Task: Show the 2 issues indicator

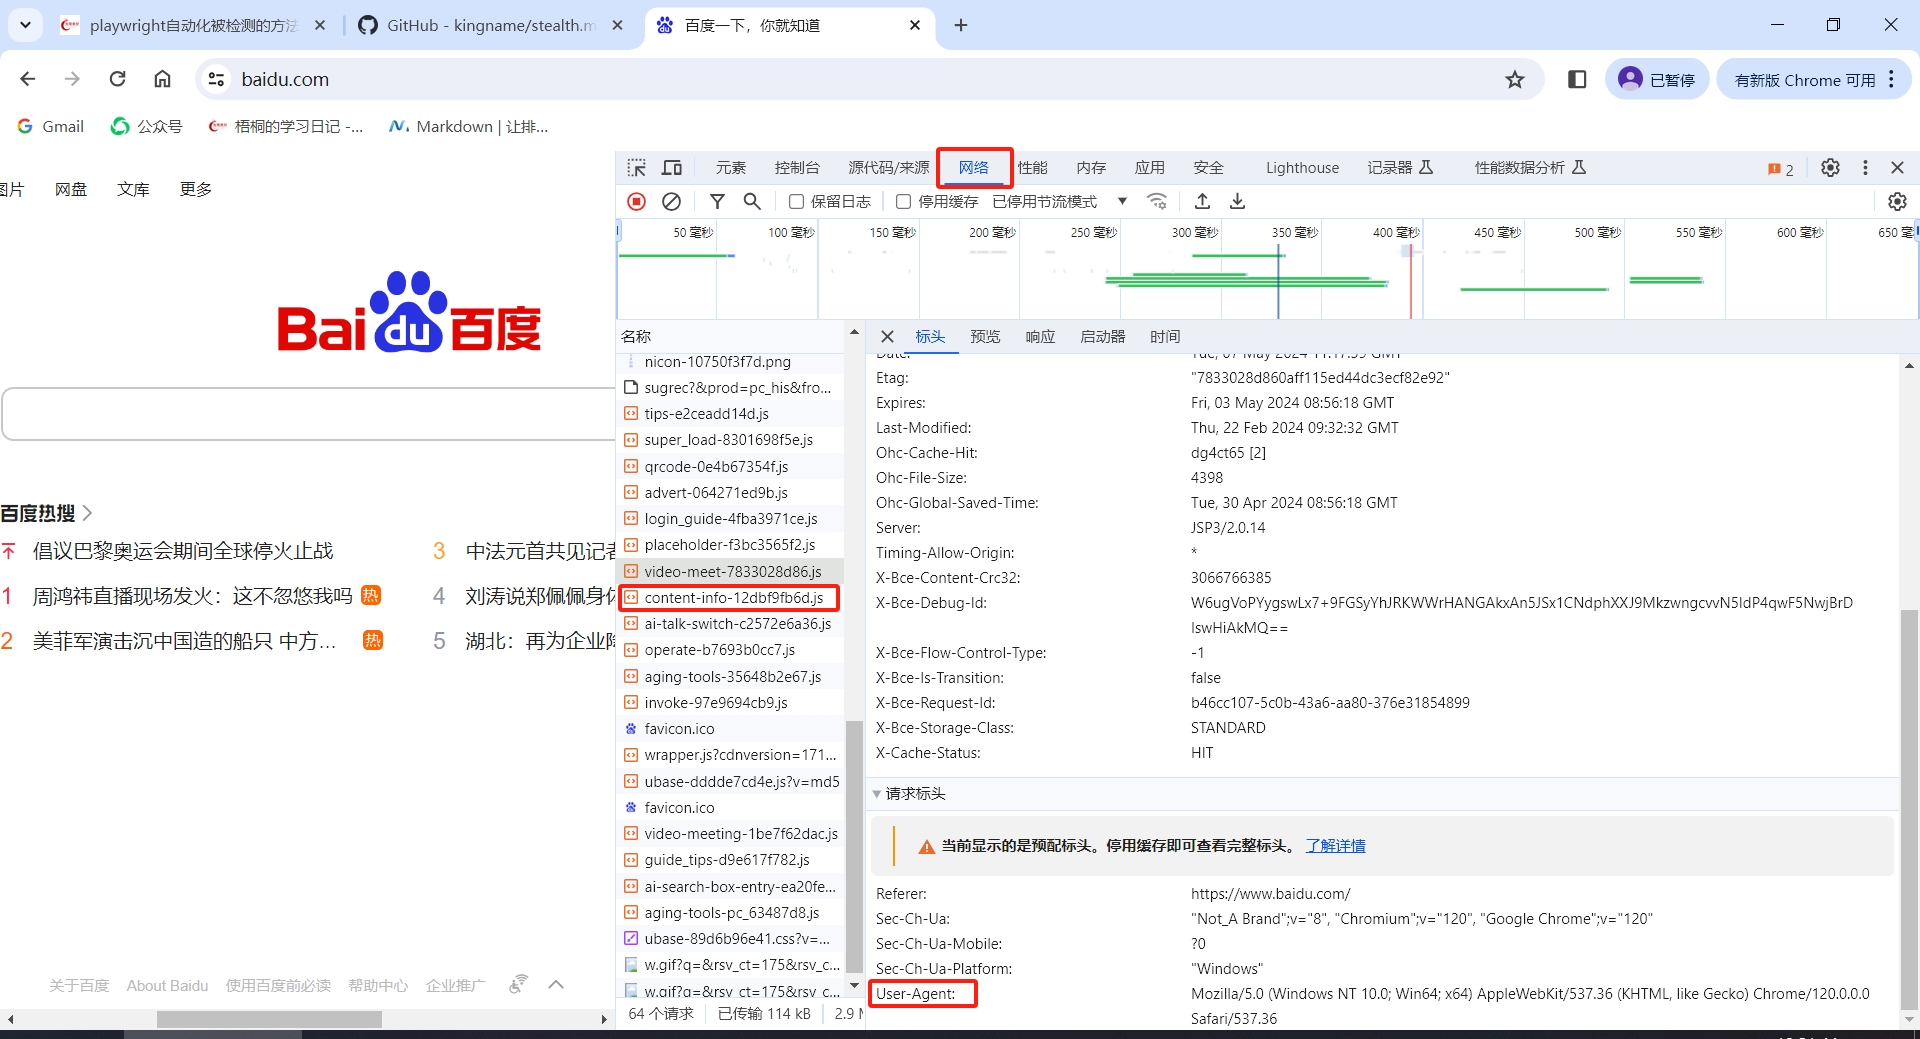Action: coord(1780,169)
